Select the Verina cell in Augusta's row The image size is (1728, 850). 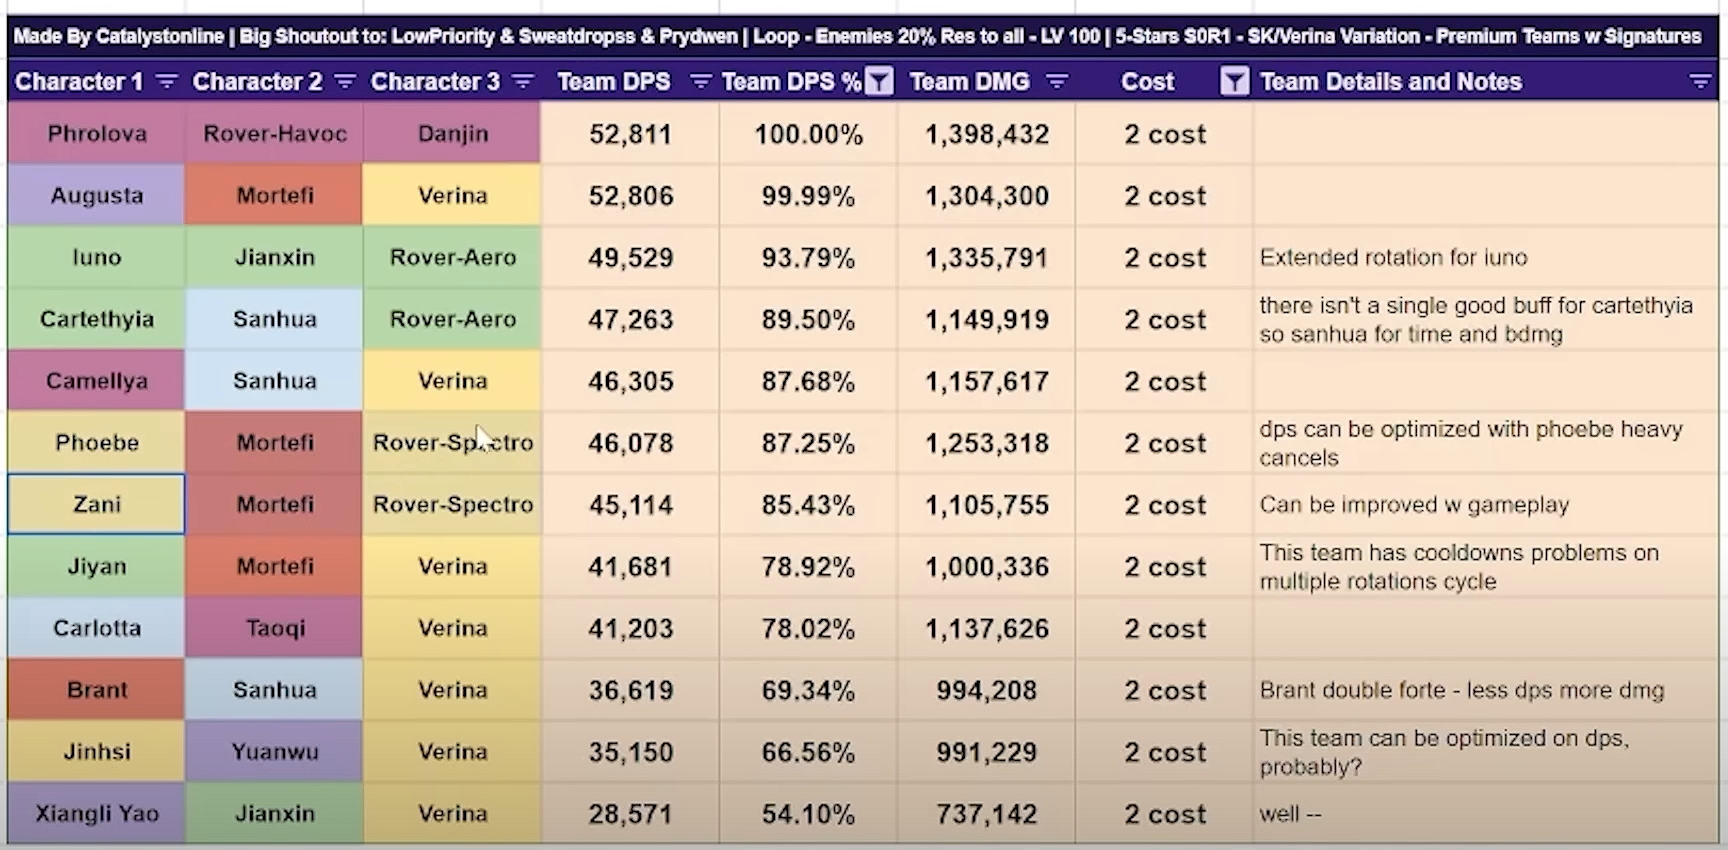tap(452, 196)
